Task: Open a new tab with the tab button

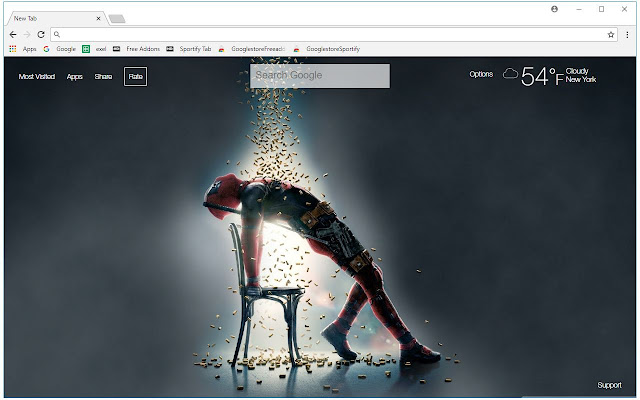Action: (117, 19)
